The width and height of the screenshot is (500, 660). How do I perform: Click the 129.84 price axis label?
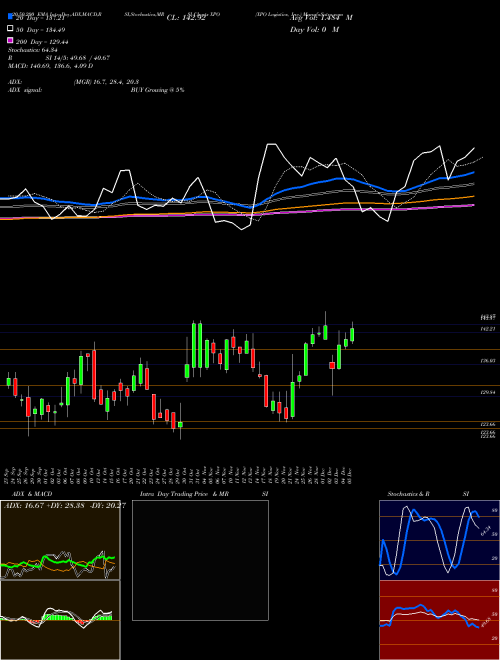pyautogui.click(x=488, y=392)
